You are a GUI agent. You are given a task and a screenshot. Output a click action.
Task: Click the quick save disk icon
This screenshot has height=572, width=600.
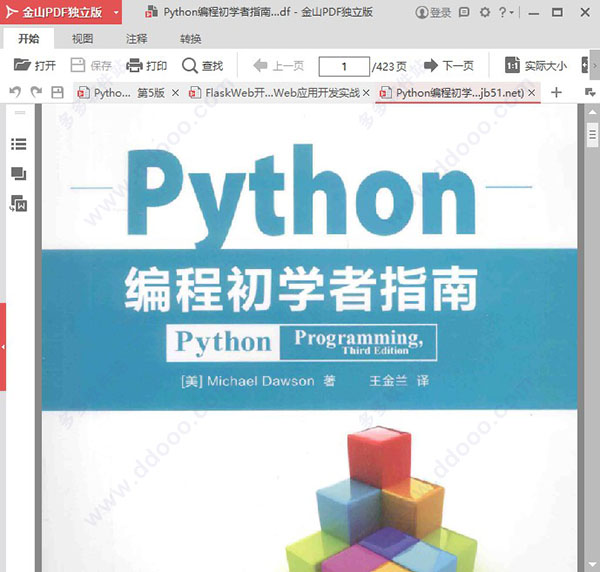(x=57, y=92)
